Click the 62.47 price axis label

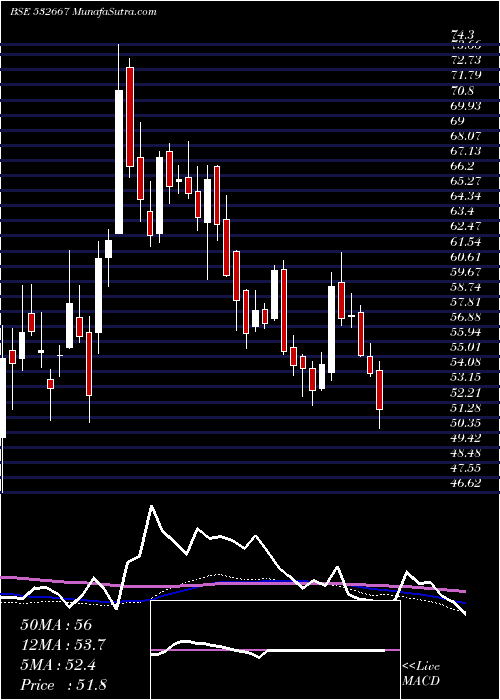pos(466,226)
